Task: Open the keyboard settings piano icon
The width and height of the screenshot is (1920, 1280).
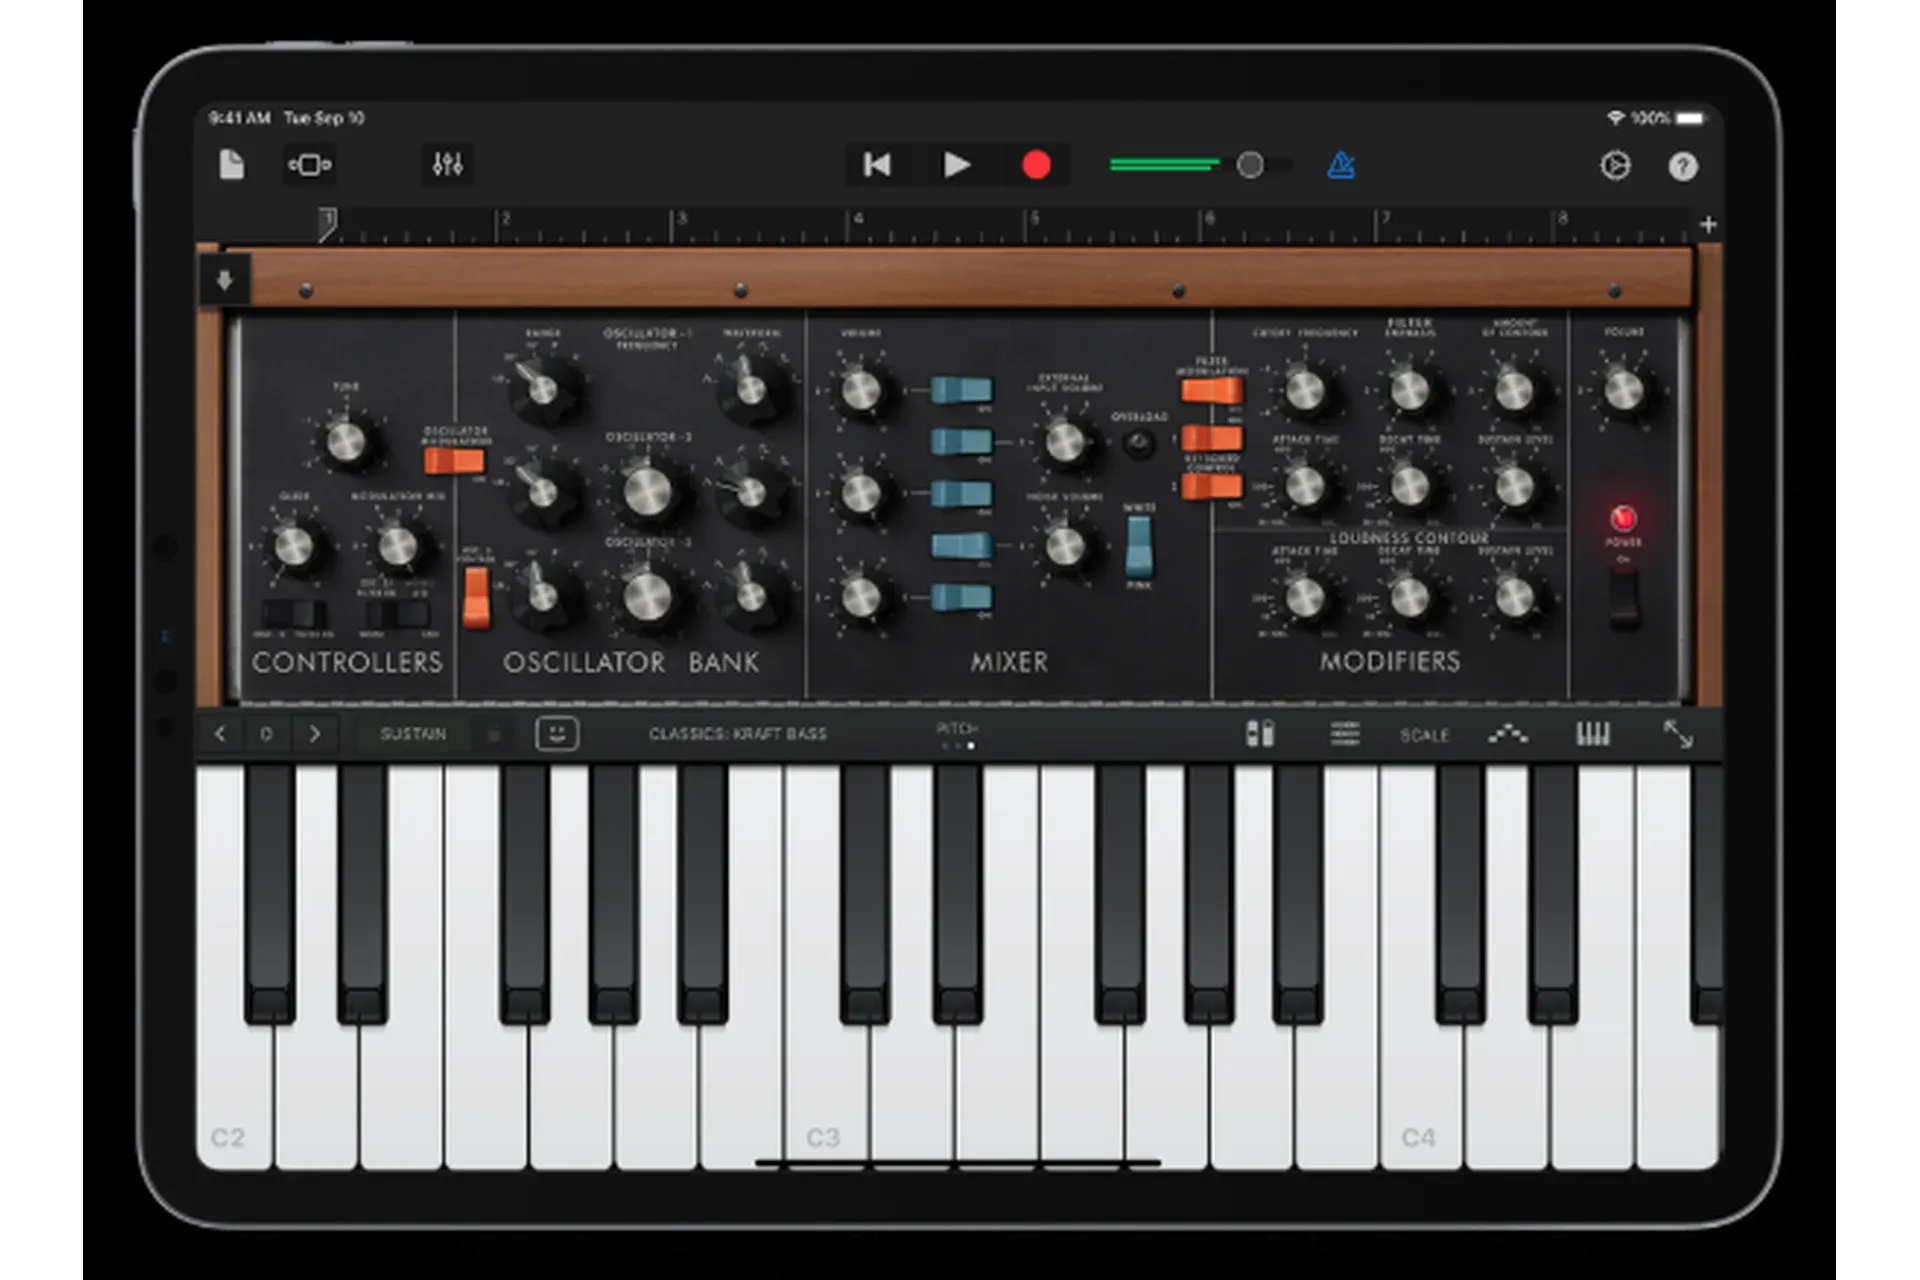Action: pyautogui.click(x=1593, y=734)
